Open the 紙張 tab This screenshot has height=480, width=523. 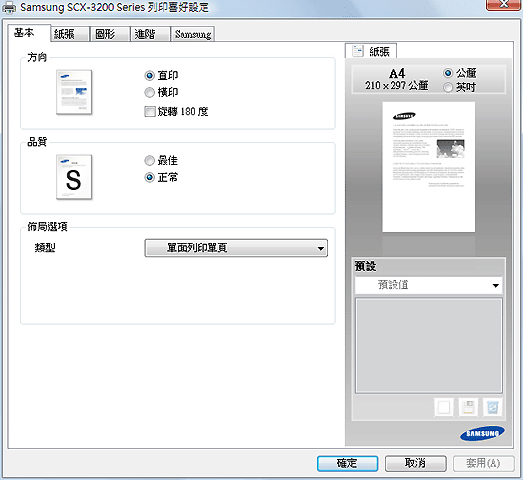click(70, 34)
